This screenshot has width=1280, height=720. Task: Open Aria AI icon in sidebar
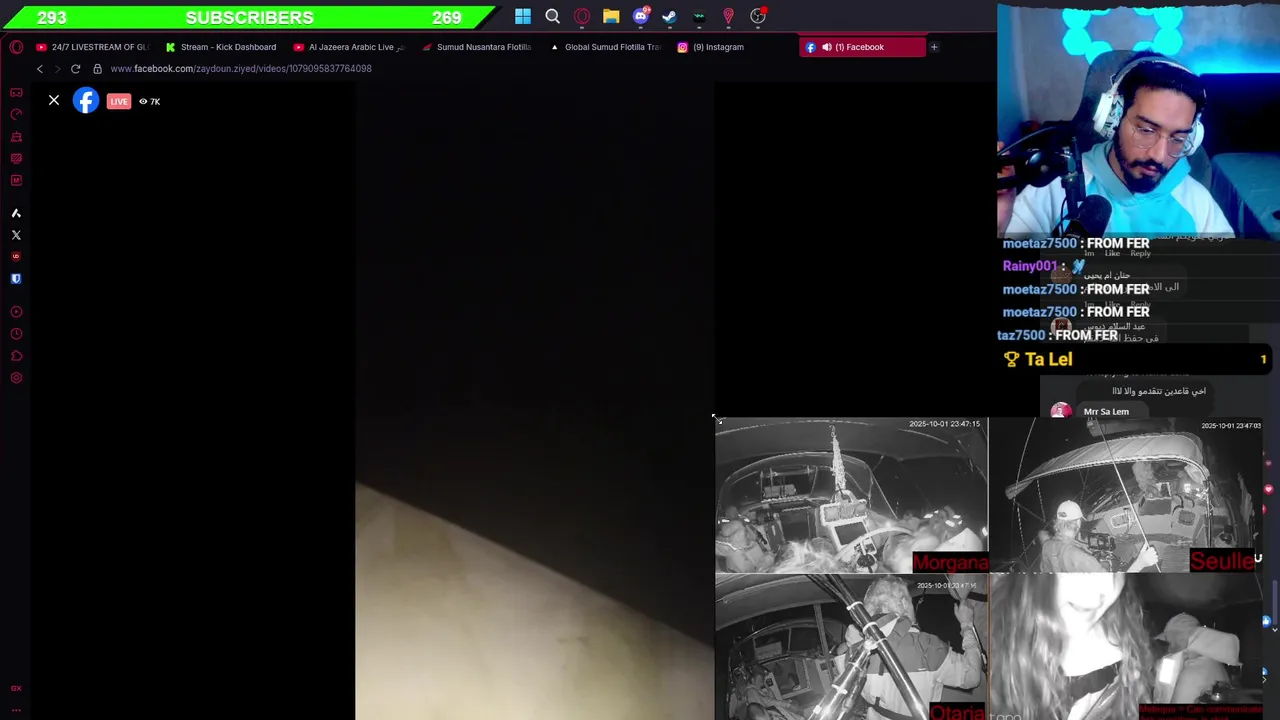pos(16,213)
